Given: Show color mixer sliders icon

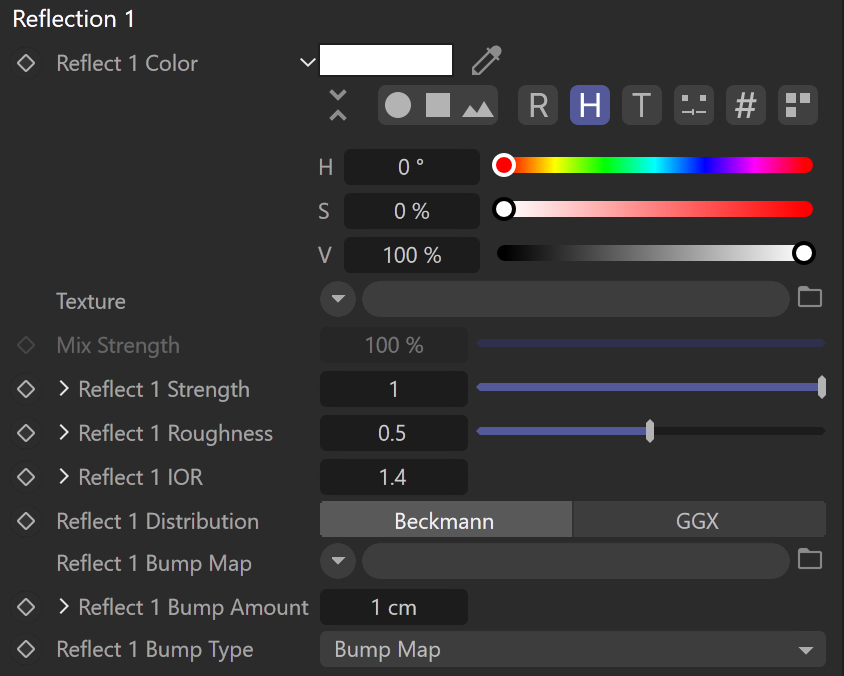Looking at the screenshot, I should (694, 105).
